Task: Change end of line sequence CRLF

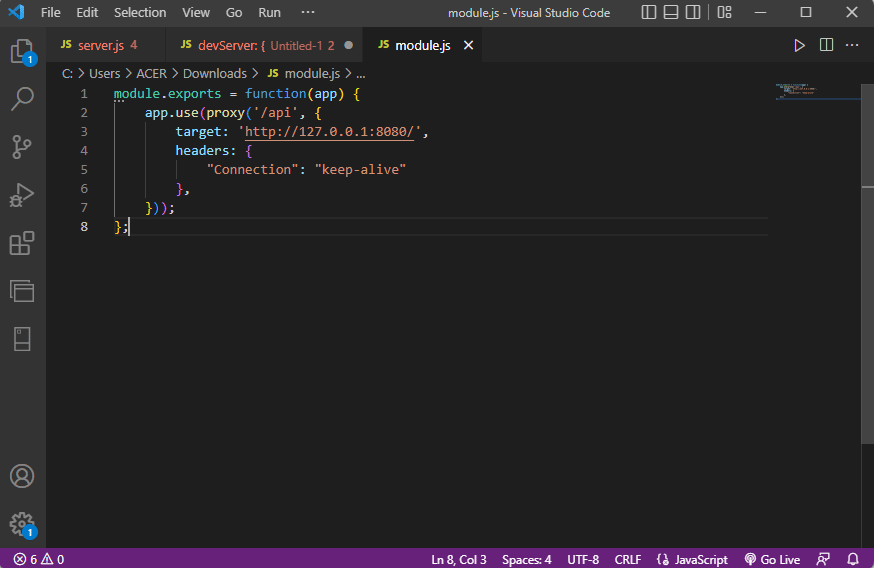Action: (x=628, y=559)
